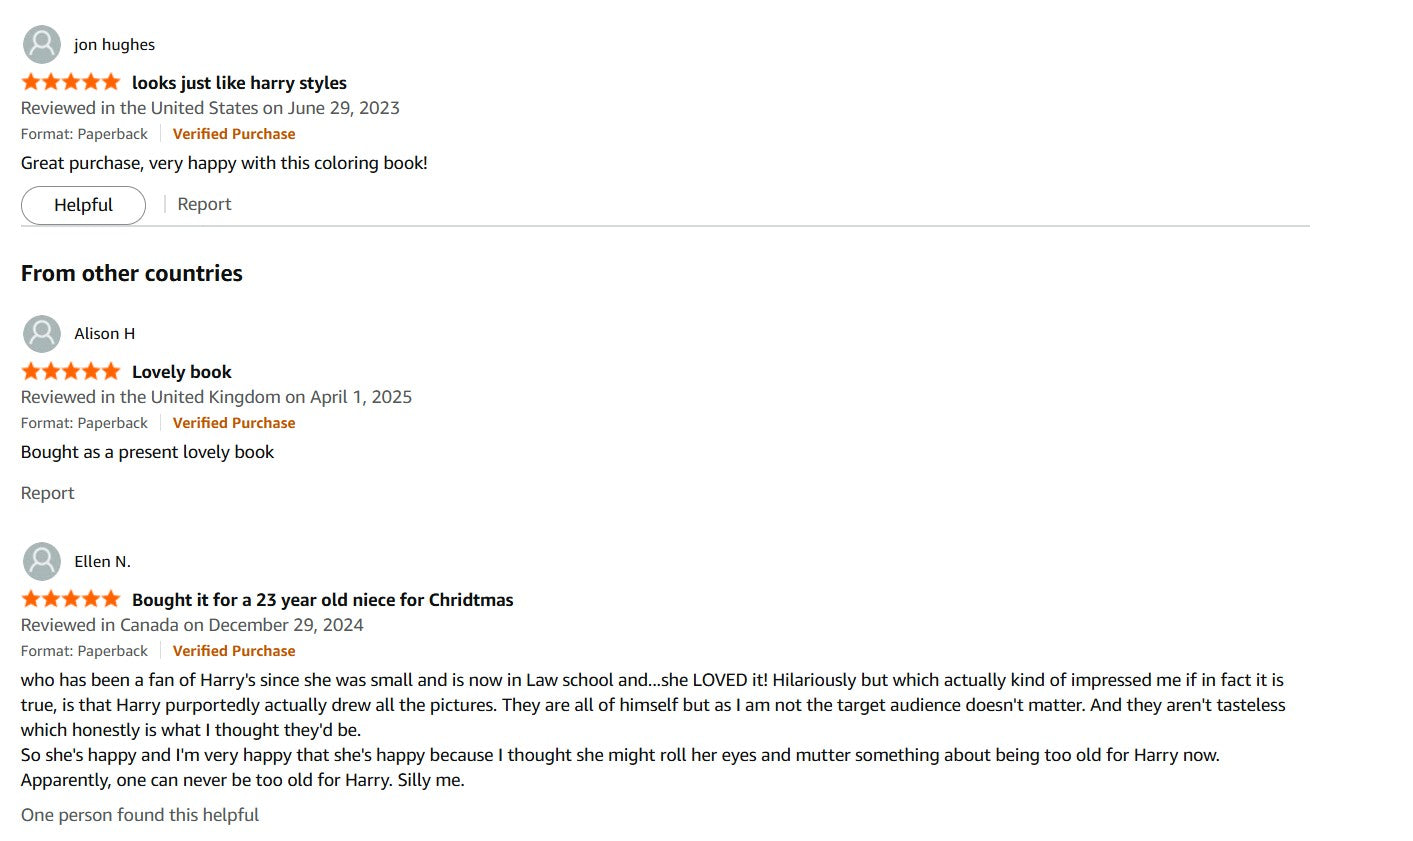Screen dimensions: 1413x841
Task: Open Ellen N. reviewer profile name
Action: 102,562
